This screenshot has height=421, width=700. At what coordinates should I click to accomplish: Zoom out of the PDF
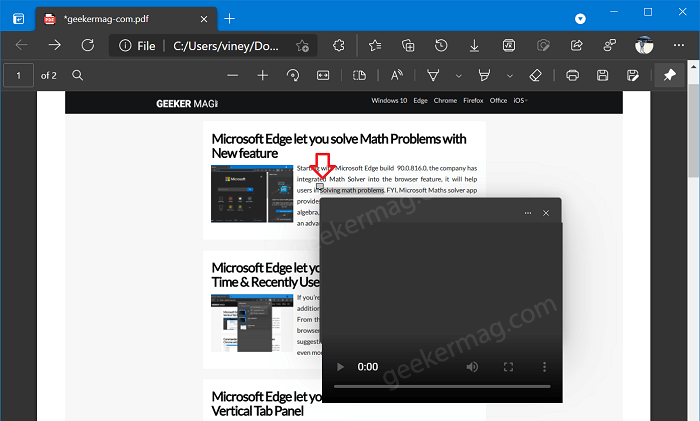pos(233,75)
